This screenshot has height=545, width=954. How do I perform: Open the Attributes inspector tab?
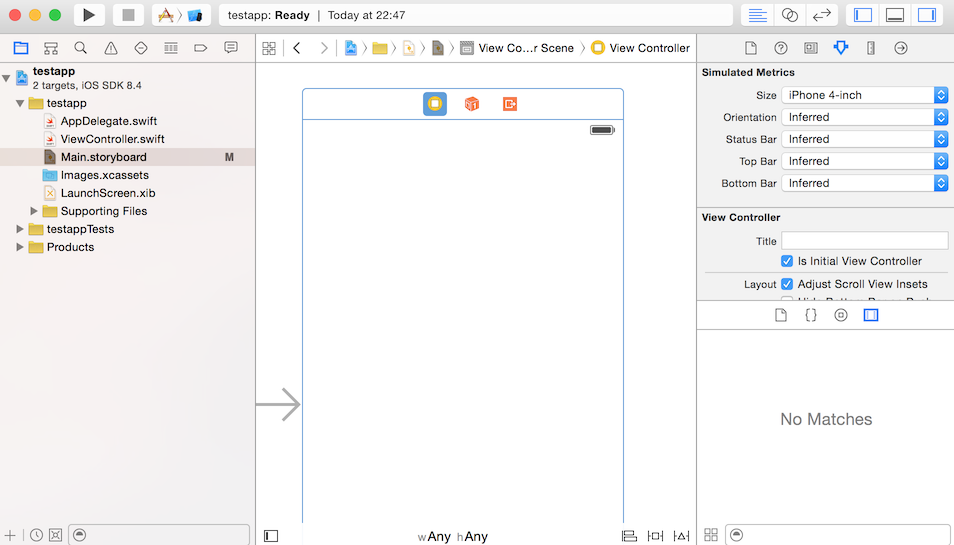click(x=840, y=48)
